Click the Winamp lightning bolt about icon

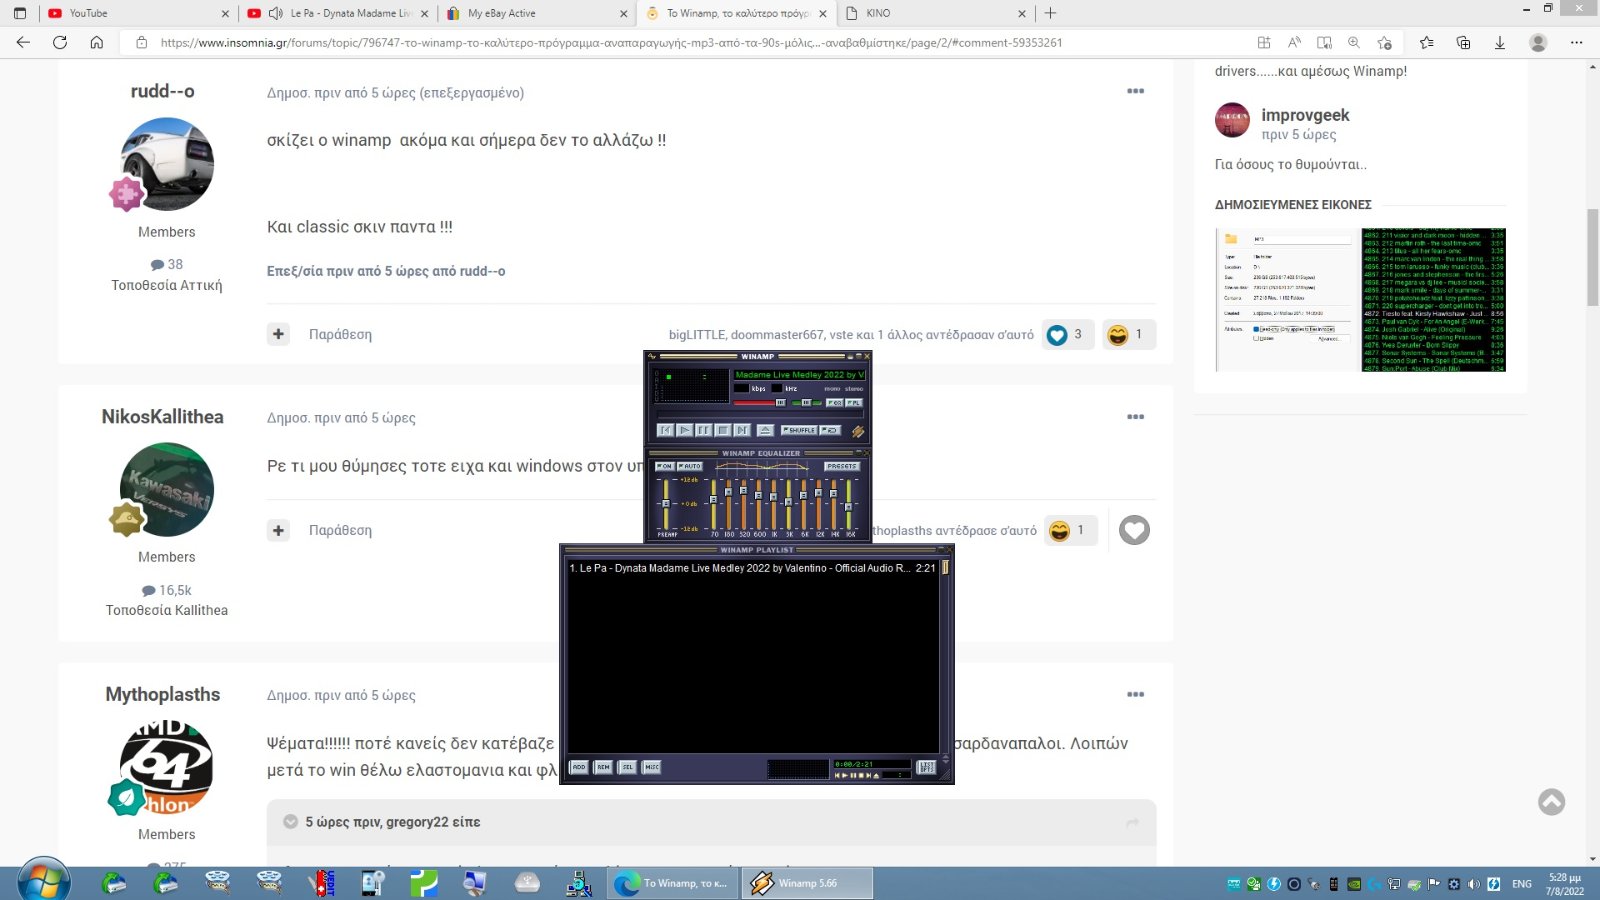[x=858, y=431]
